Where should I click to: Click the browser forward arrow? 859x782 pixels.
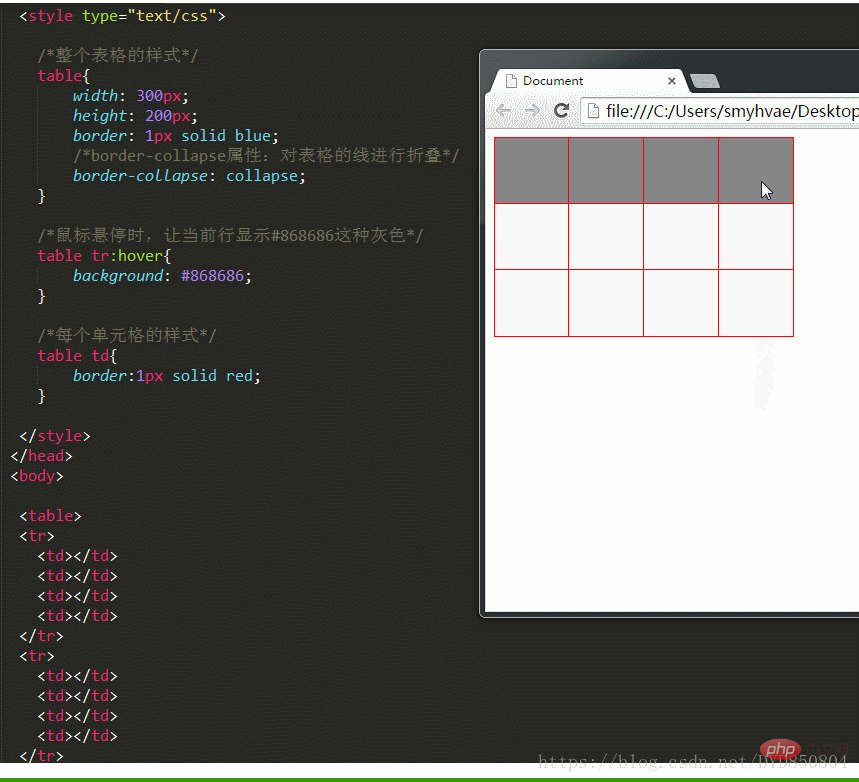[x=532, y=111]
